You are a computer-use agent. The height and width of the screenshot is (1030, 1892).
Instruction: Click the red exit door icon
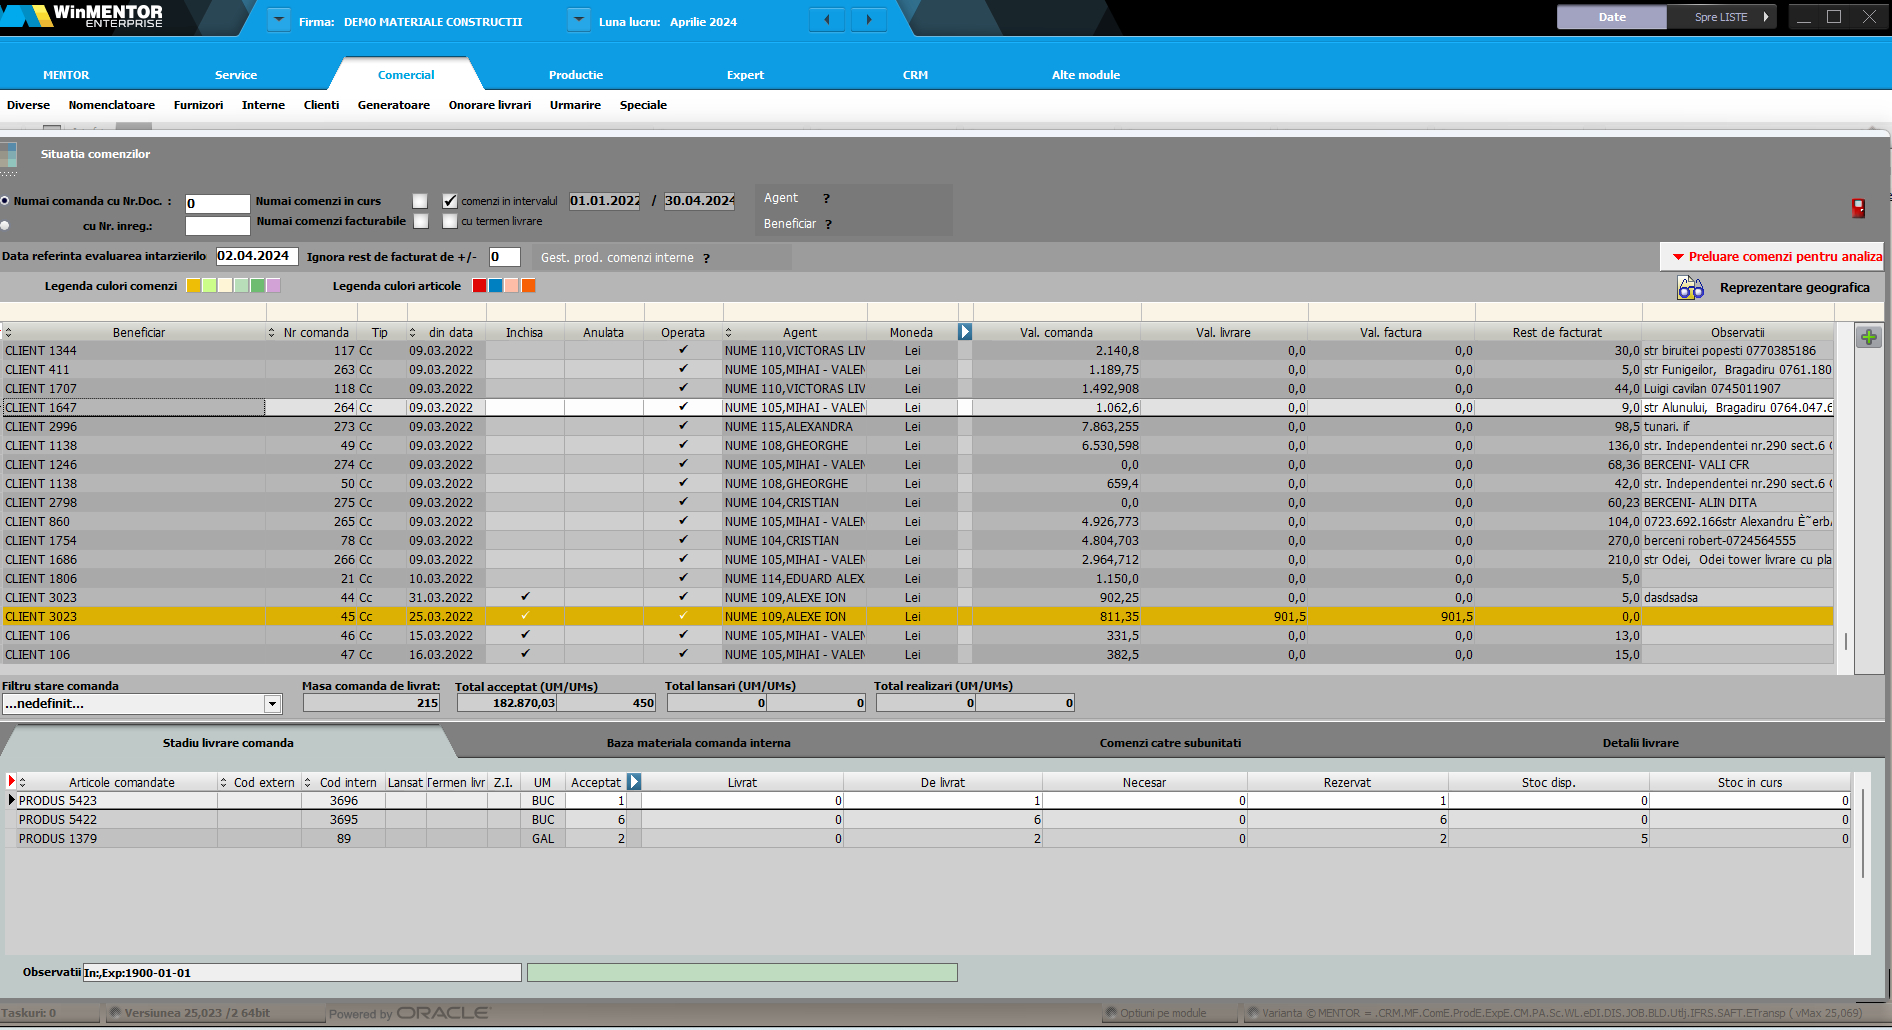point(1858,208)
